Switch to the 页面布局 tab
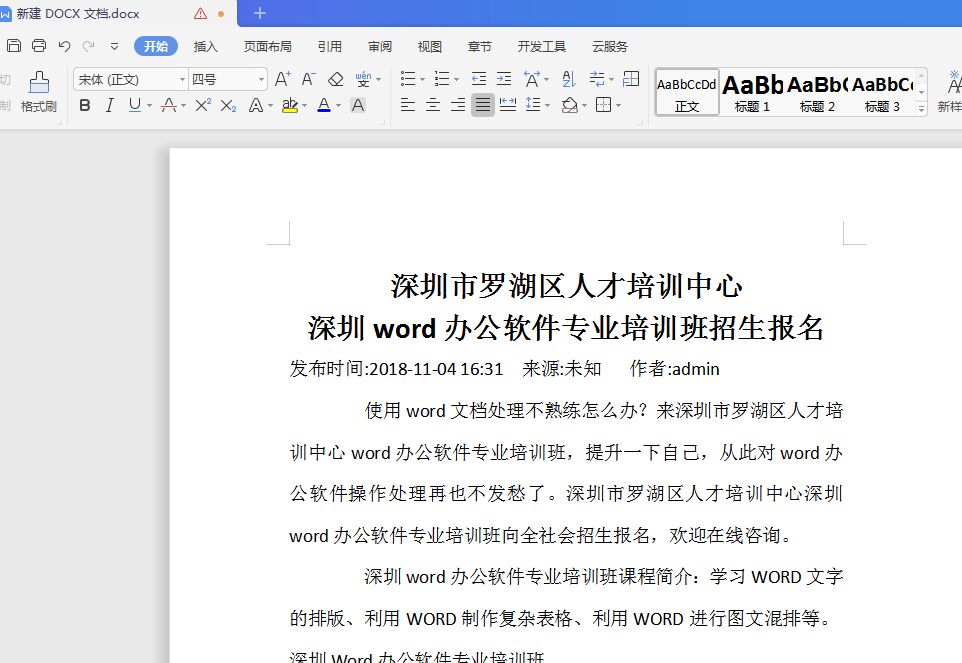The width and height of the screenshot is (962, 663). 267,47
